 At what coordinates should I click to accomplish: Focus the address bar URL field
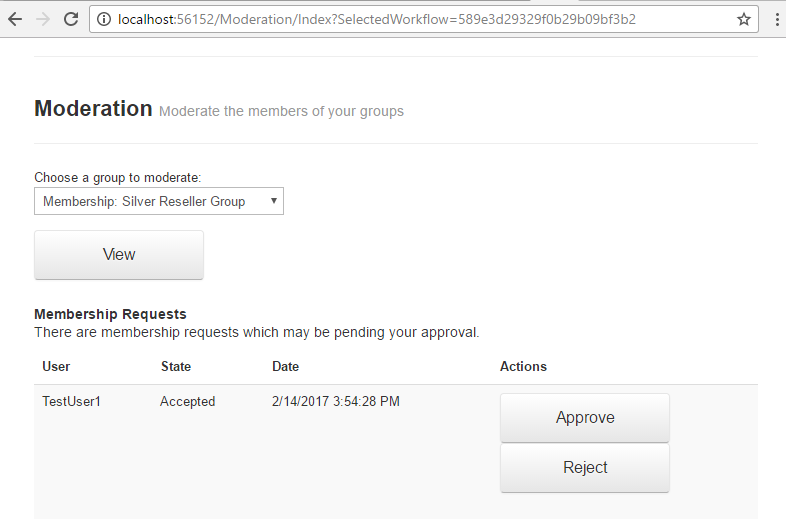(x=400, y=19)
